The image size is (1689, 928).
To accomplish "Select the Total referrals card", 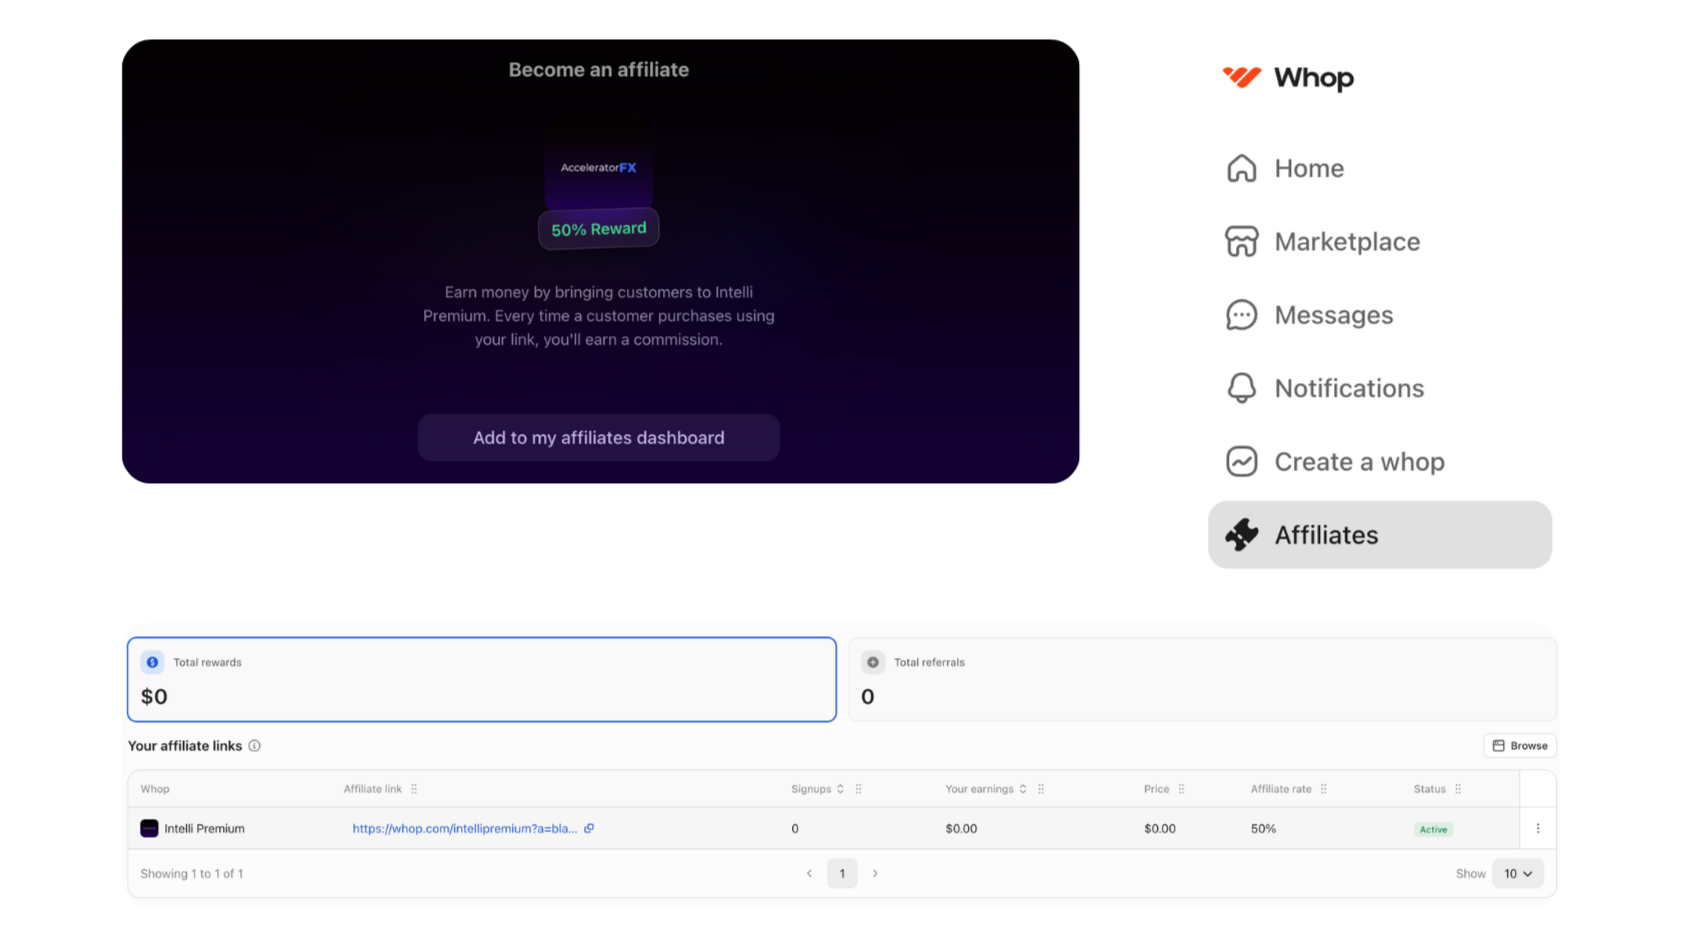I will point(1202,679).
